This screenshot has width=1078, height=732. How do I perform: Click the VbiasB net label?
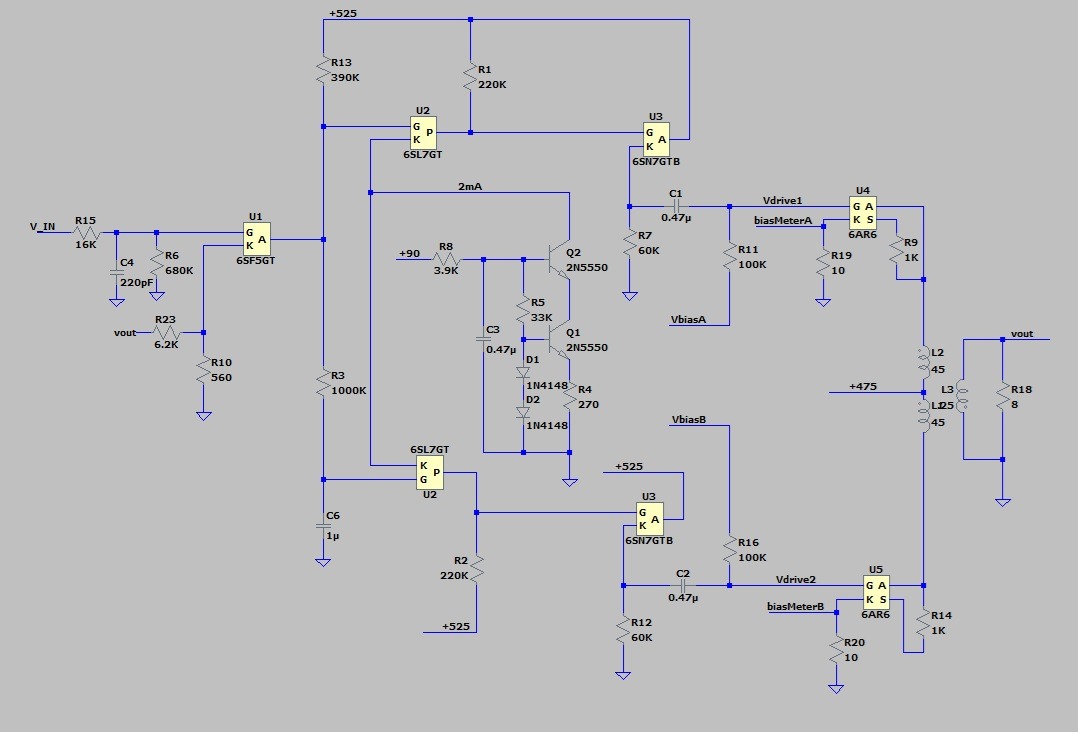689,419
